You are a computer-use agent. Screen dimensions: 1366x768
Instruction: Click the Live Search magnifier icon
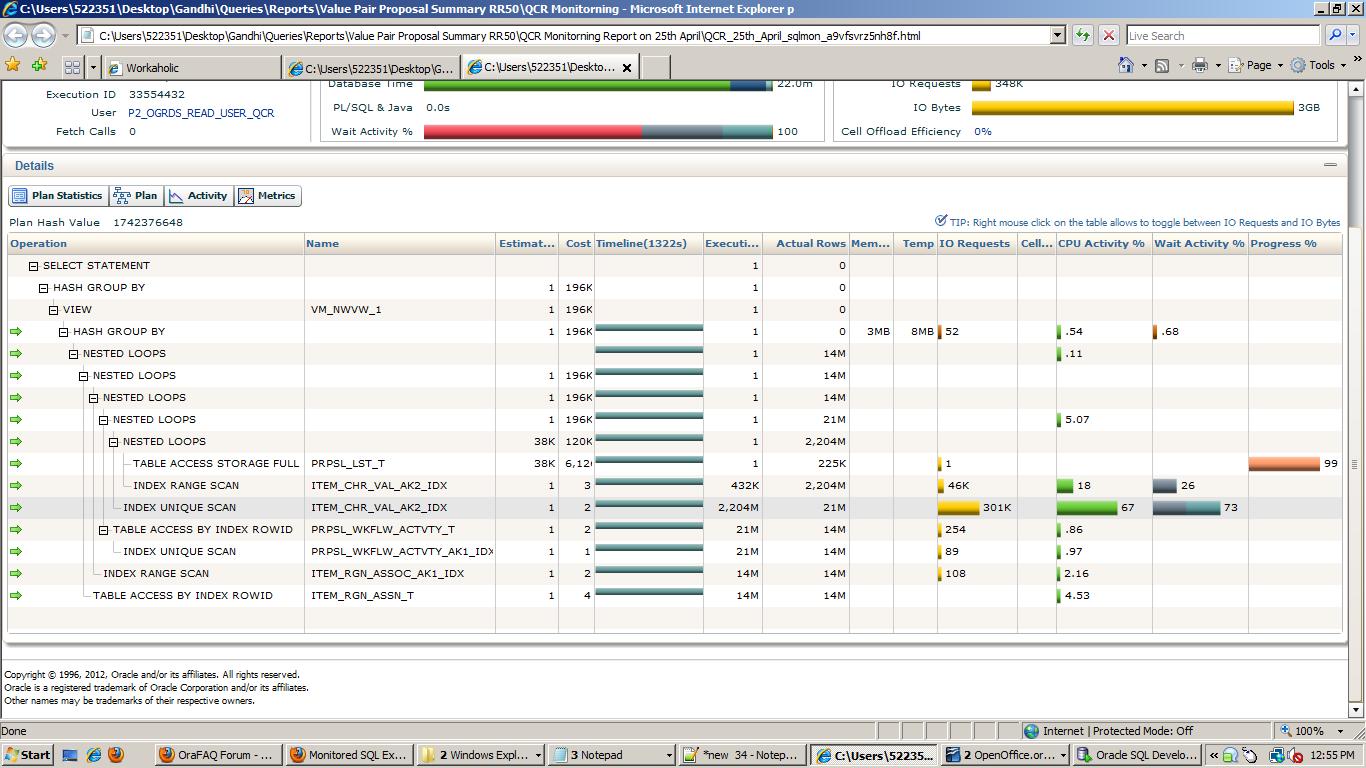pyautogui.click(x=1335, y=35)
